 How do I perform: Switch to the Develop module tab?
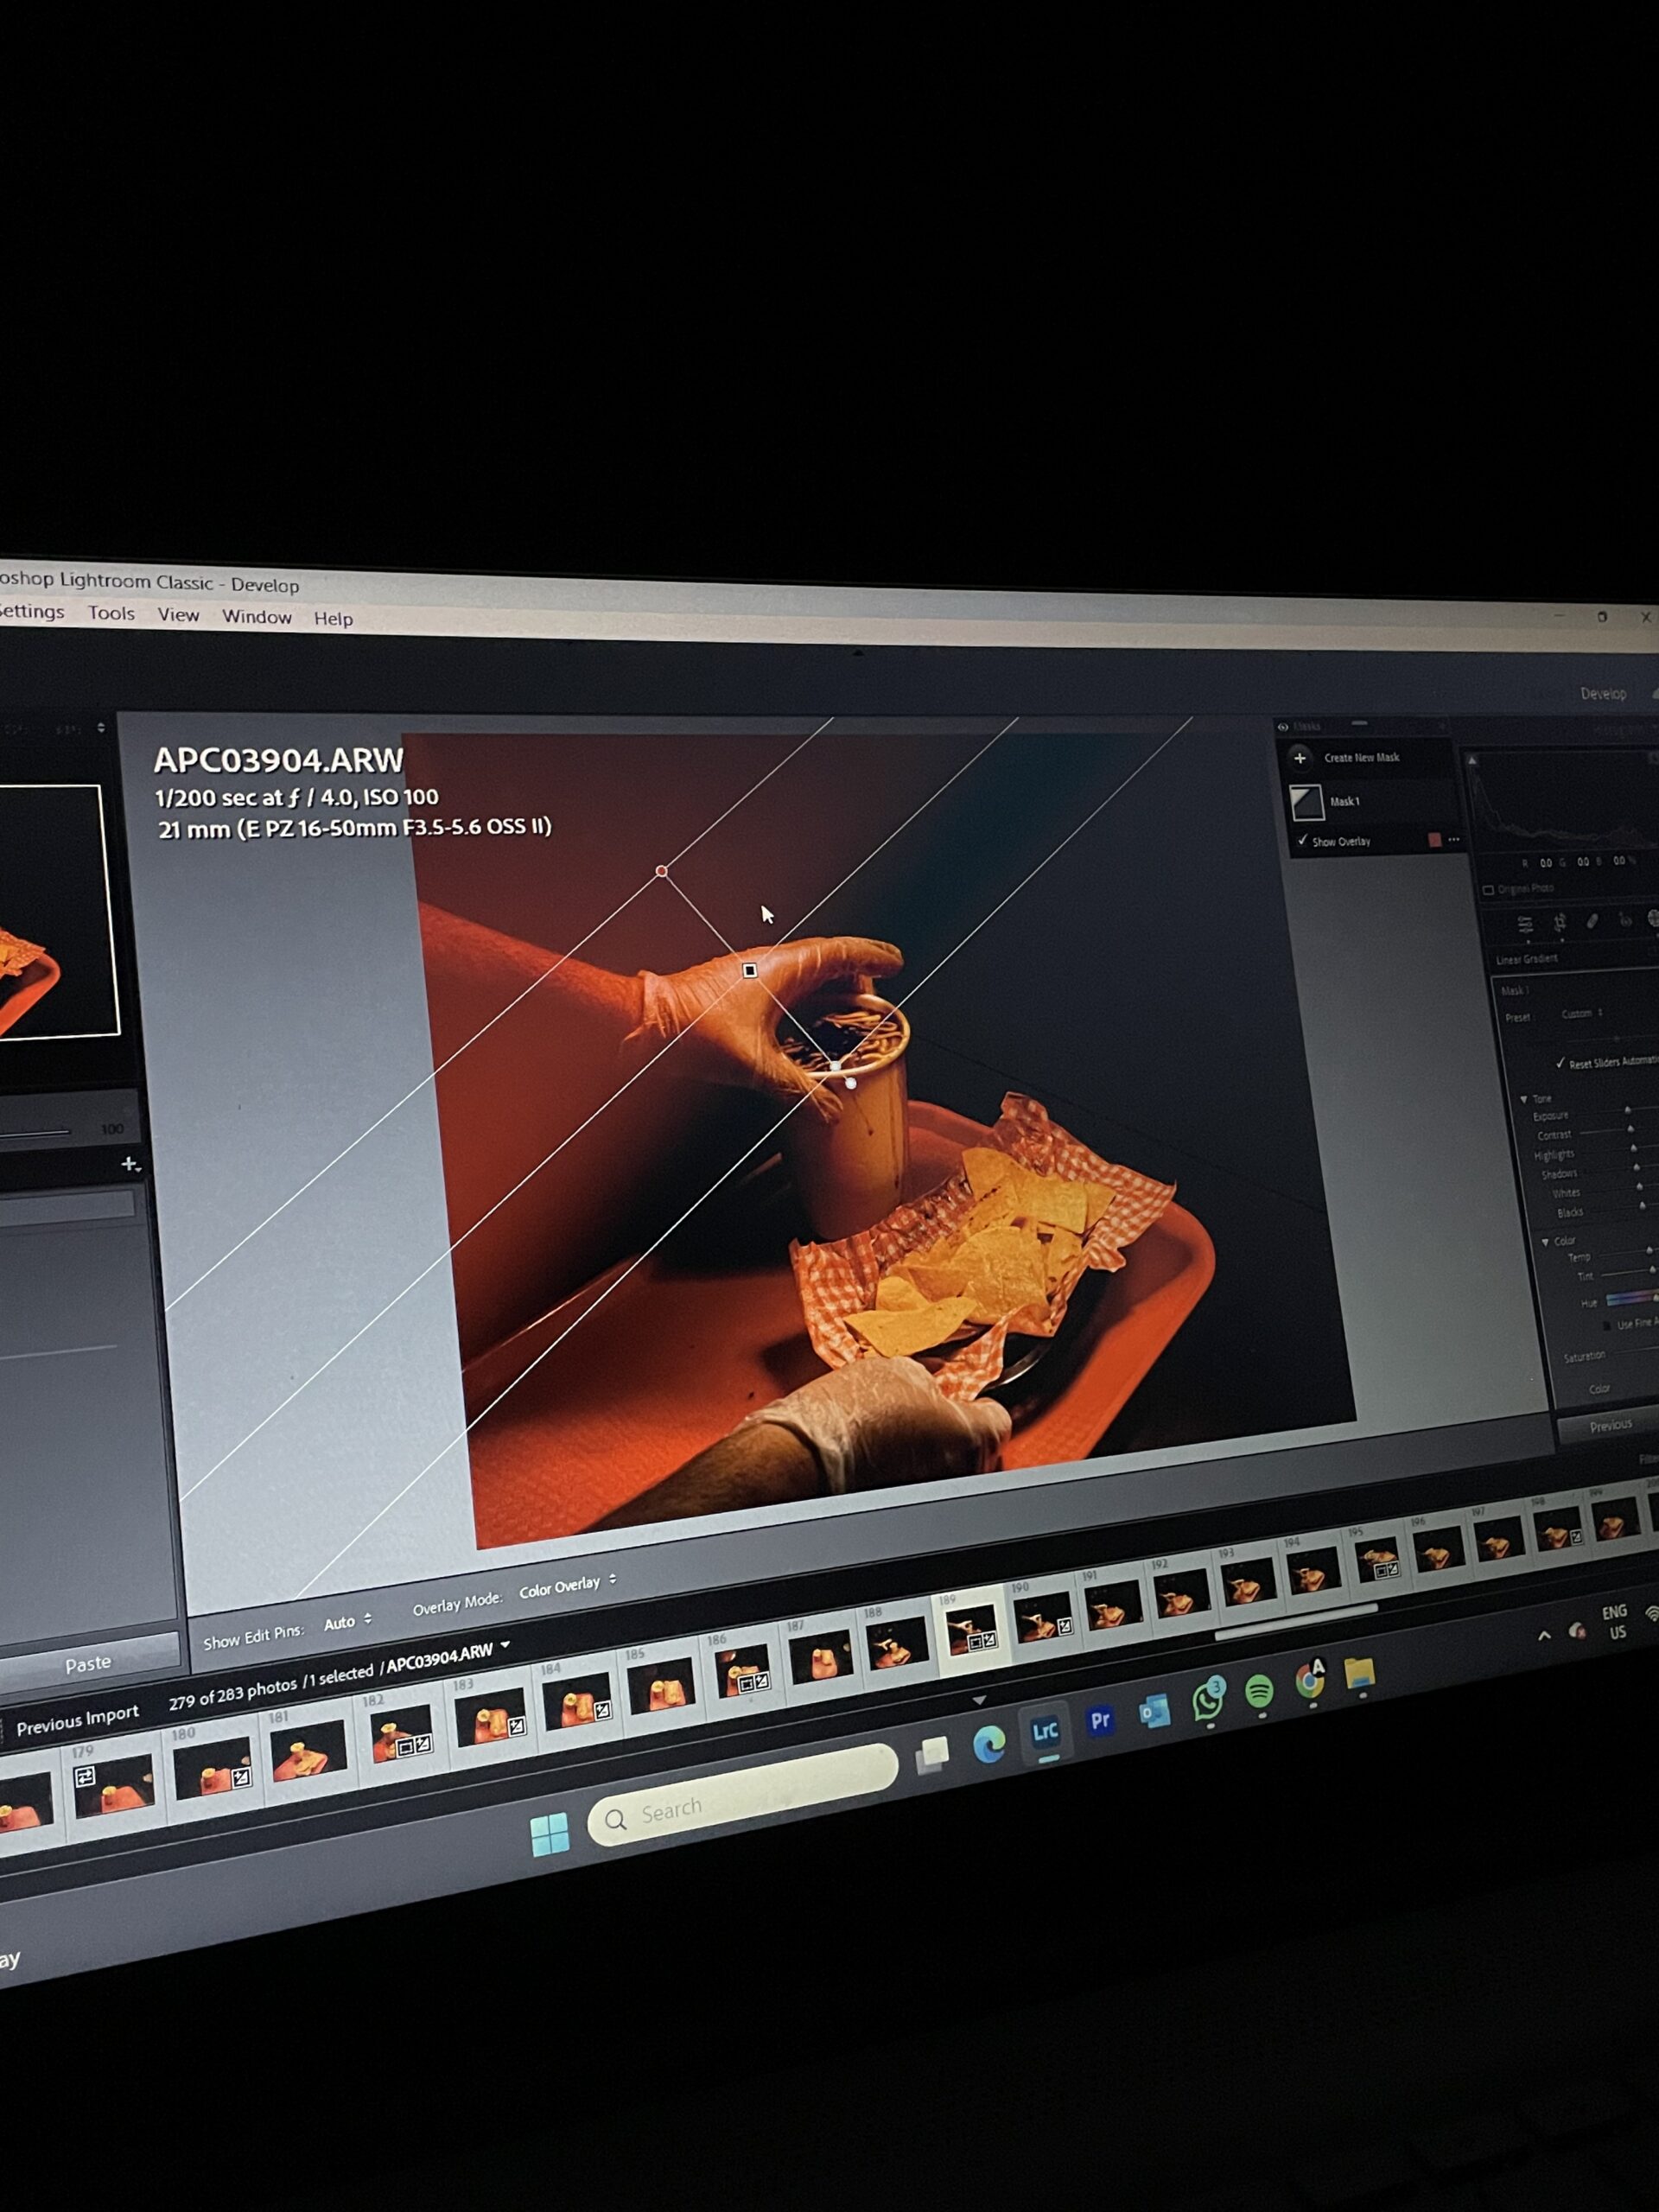1603,693
